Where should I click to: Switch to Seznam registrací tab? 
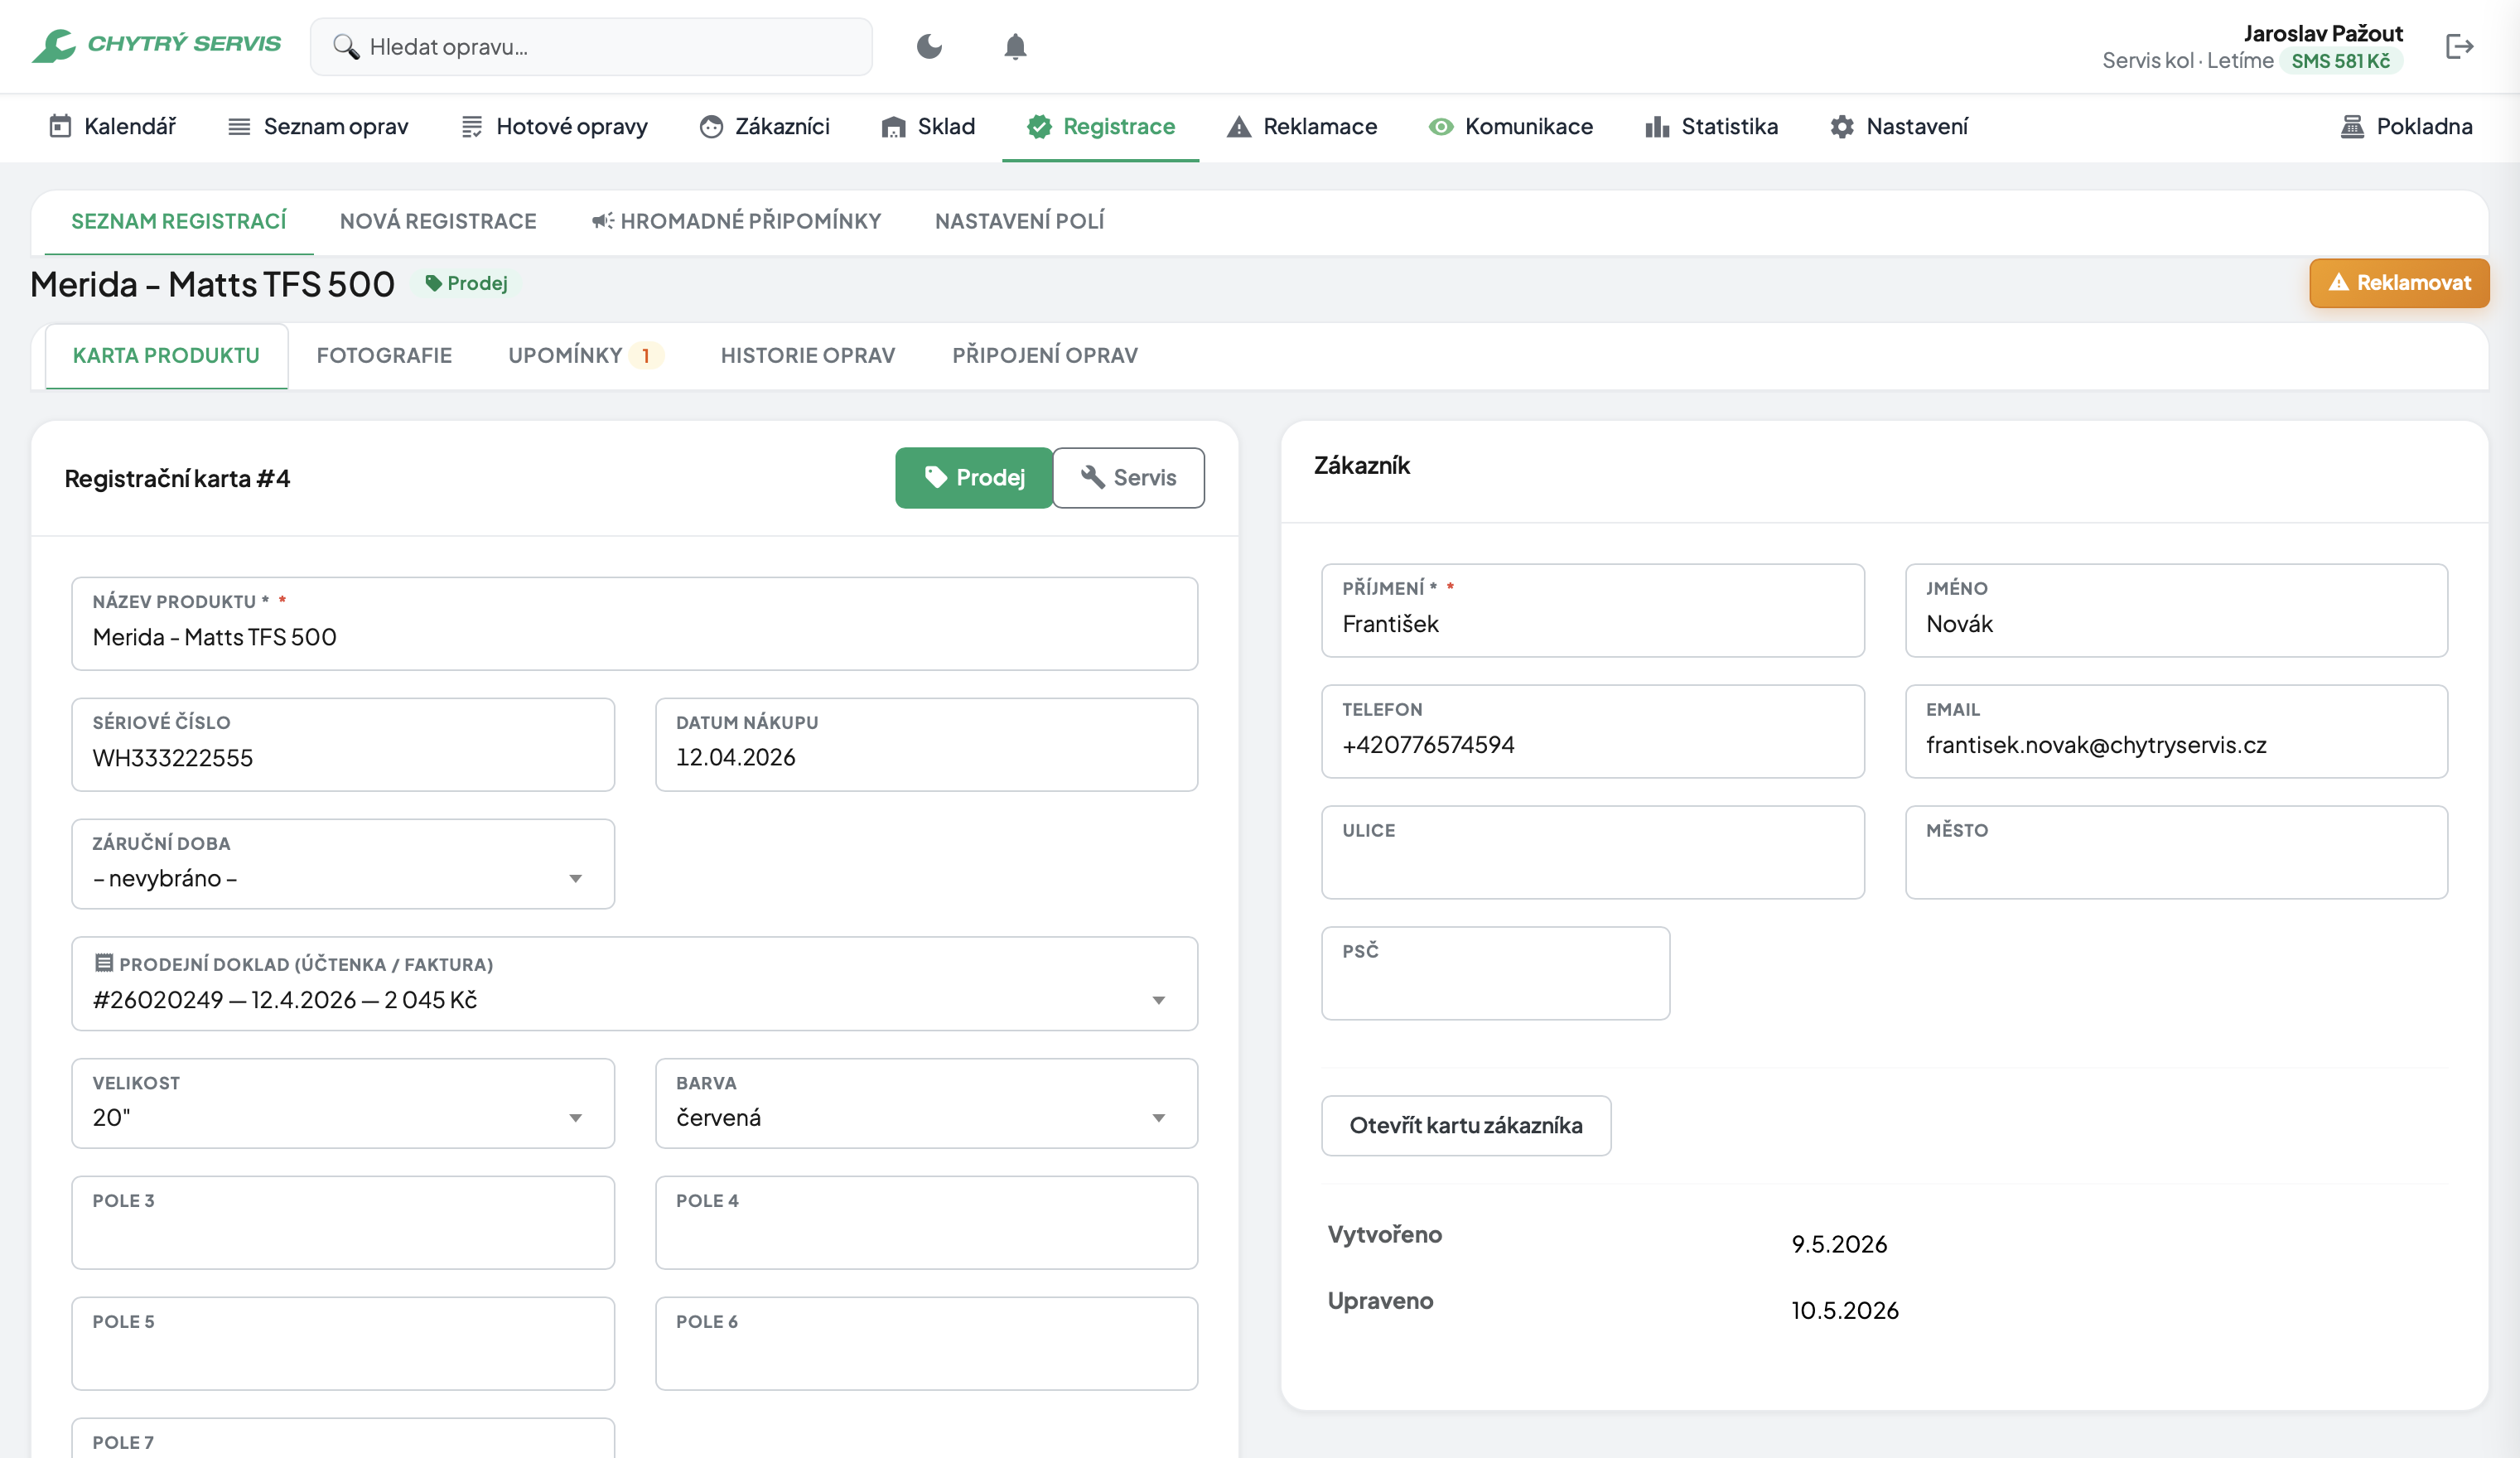click(x=179, y=221)
